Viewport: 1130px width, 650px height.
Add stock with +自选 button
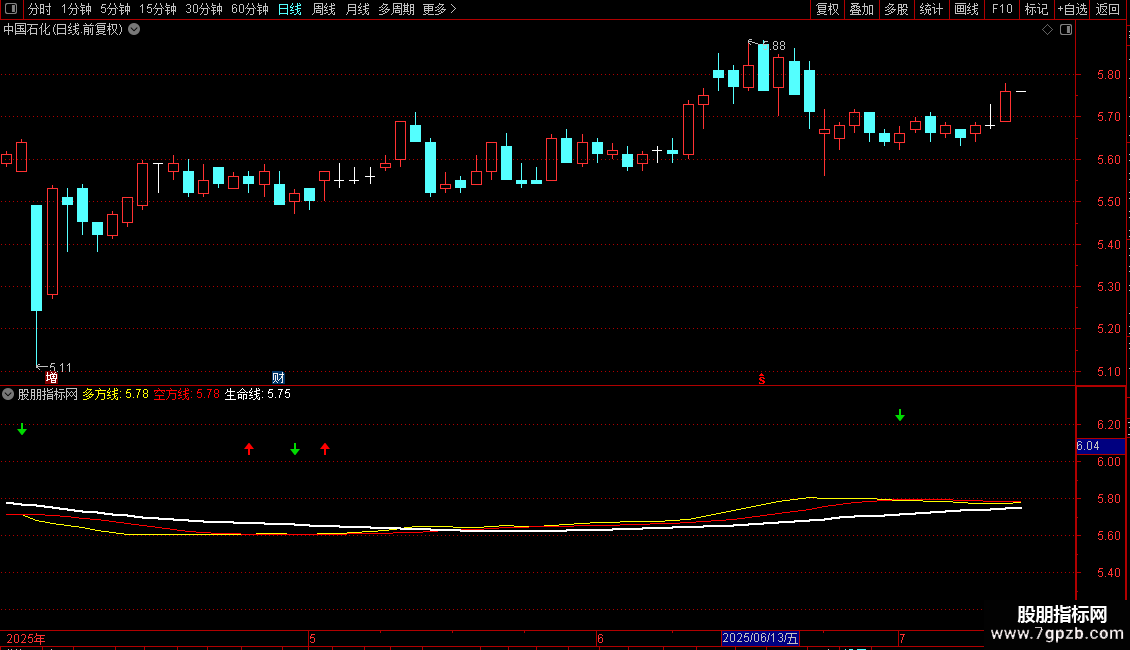[1072, 9]
